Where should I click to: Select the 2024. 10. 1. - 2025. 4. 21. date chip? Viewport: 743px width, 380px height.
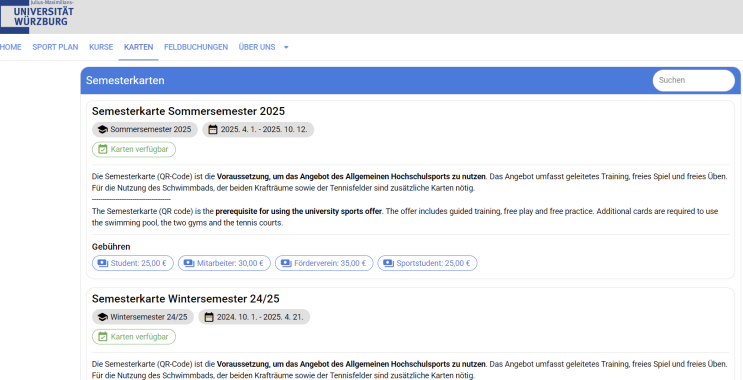point(254,317)
